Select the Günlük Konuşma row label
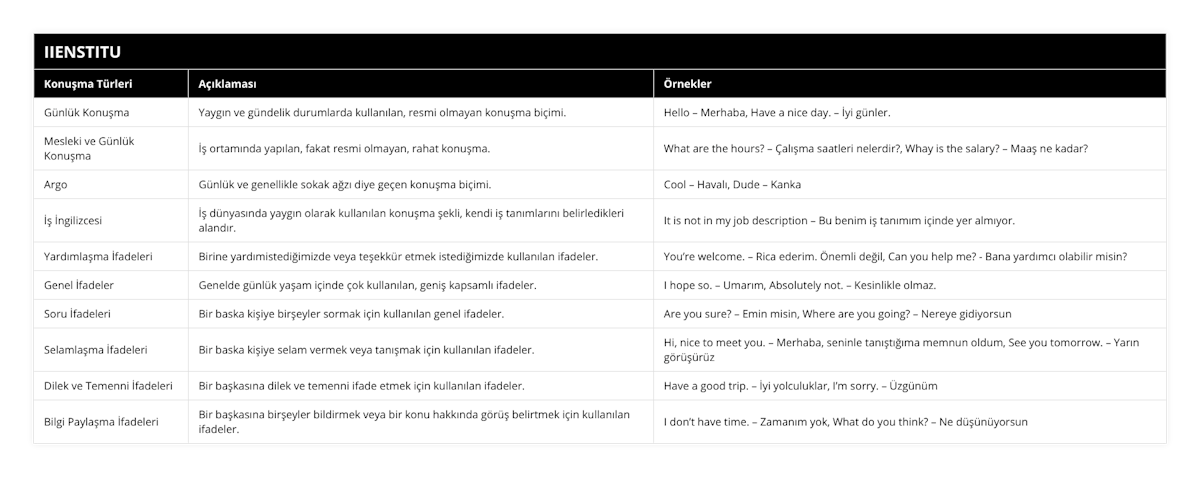This screenshot has height=477, width=1200. (x=87, y=112)
